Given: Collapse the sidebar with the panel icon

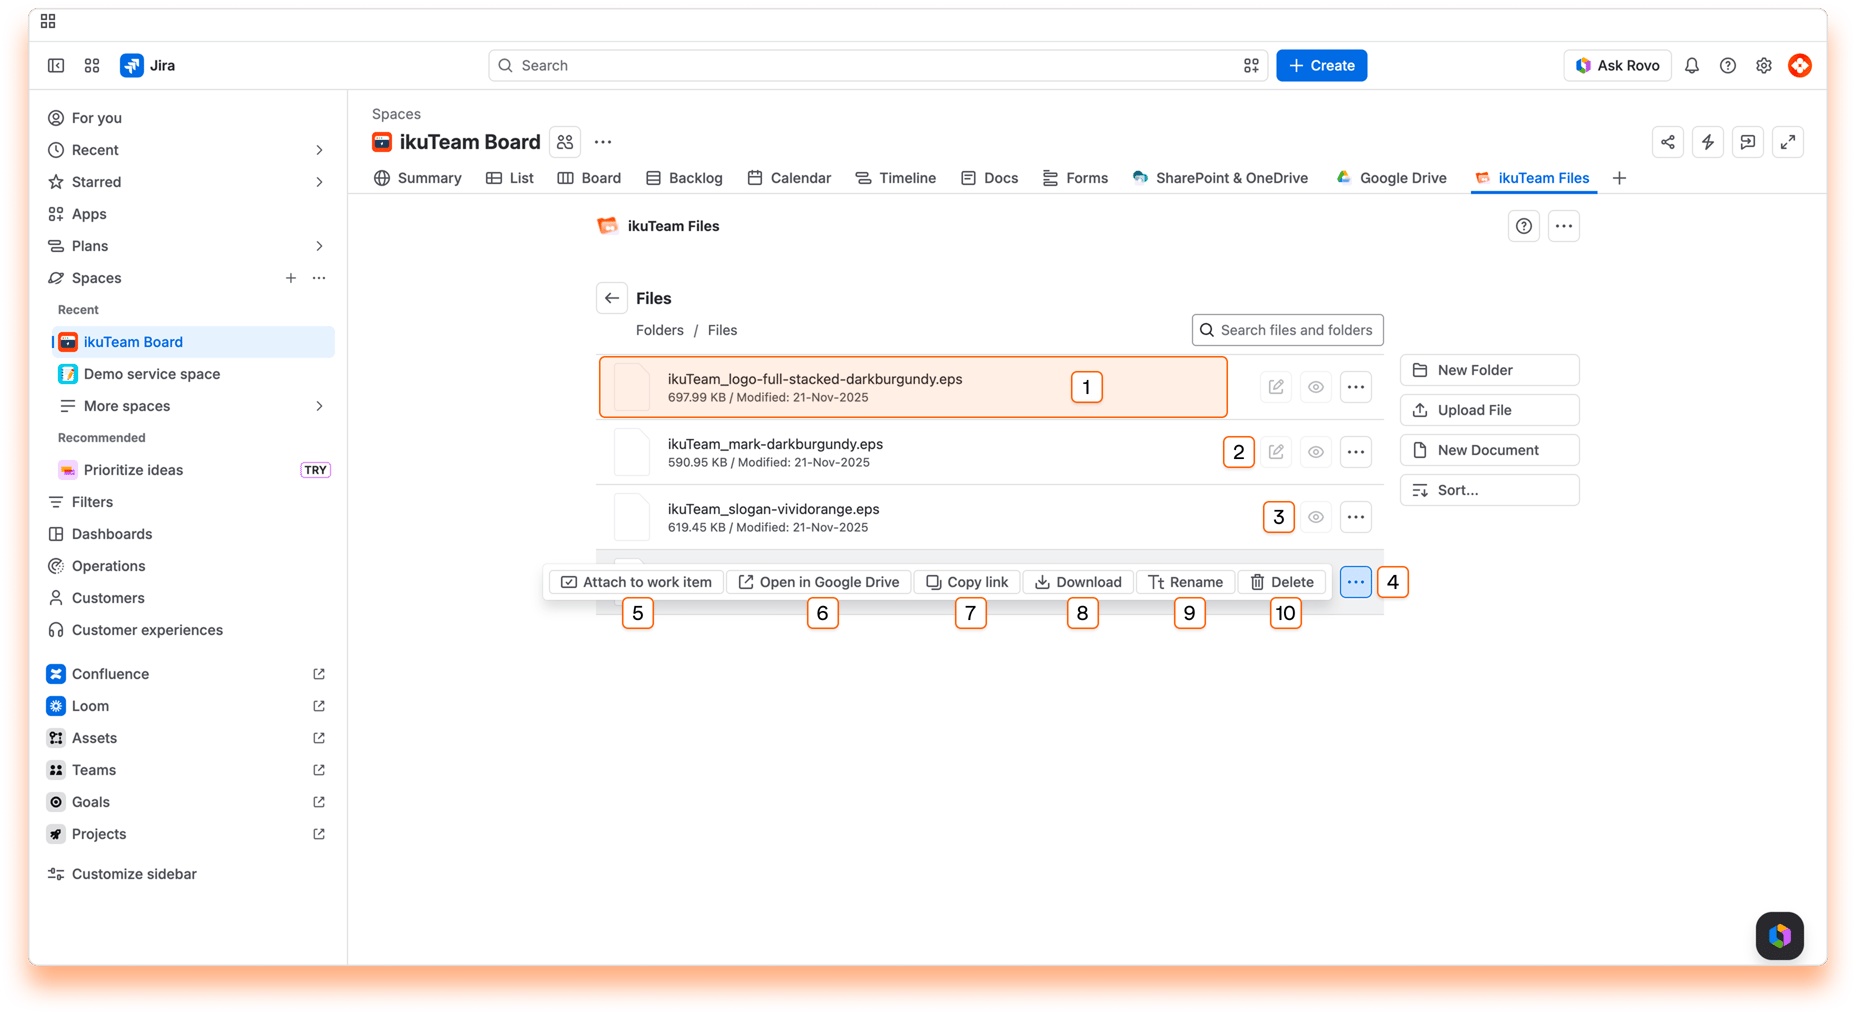Looking at the screenshot, I should 56,65.
